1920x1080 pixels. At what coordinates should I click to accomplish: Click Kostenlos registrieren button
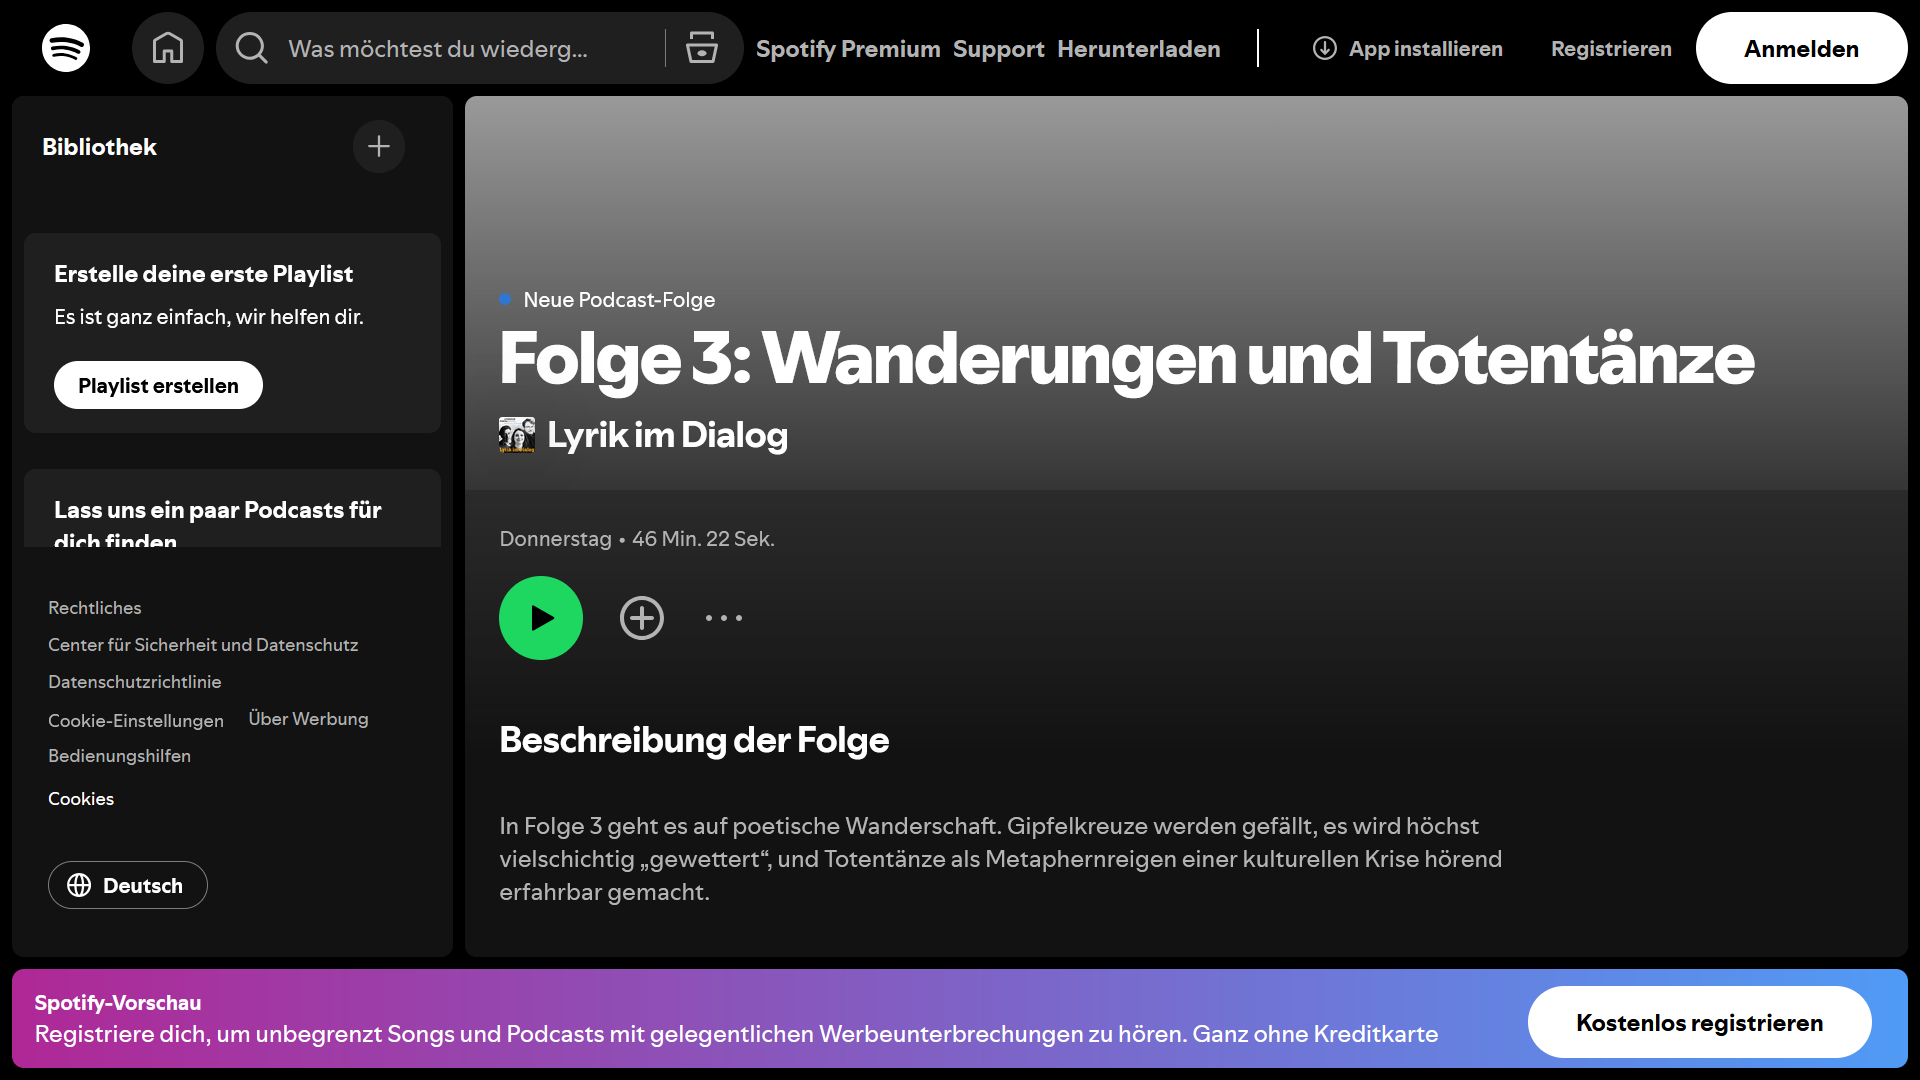[1699, 1022]
